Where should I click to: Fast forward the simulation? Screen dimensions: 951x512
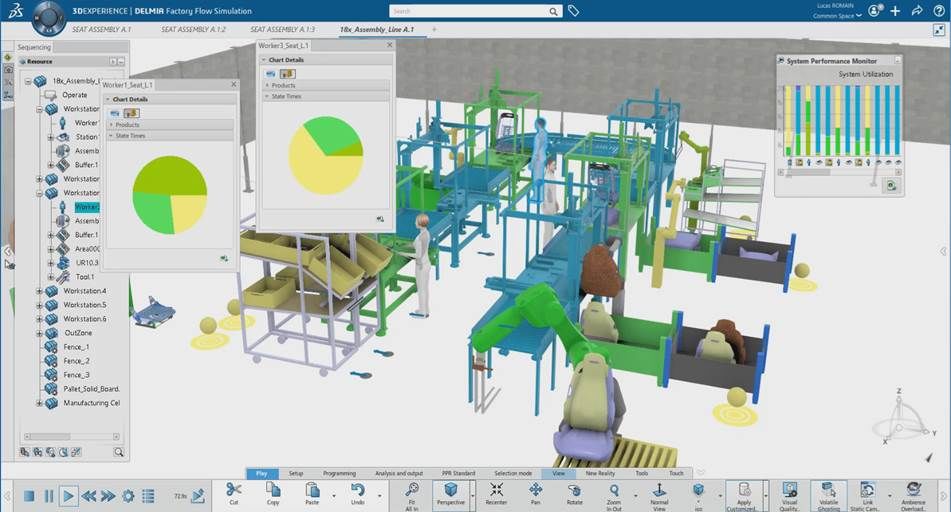[x=108, y=496]
